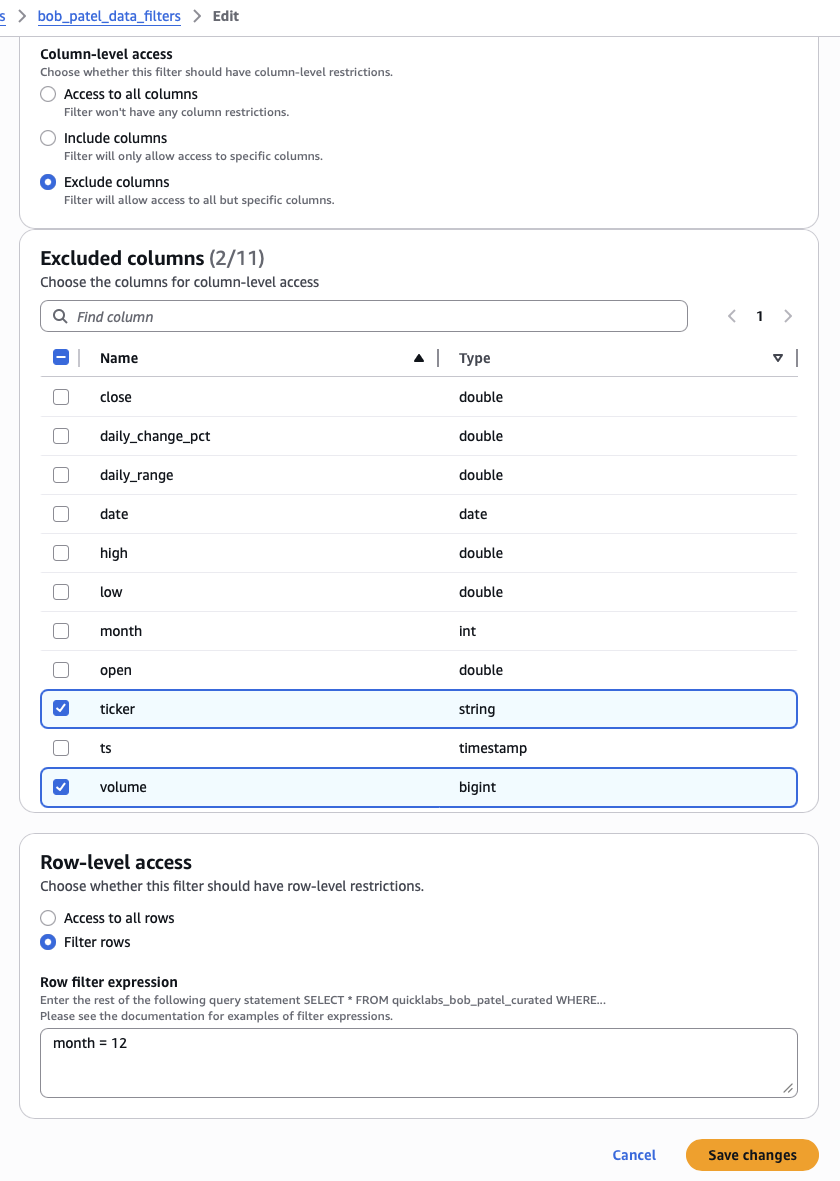Click the Edit breadcrumb text

coord(225,16)
